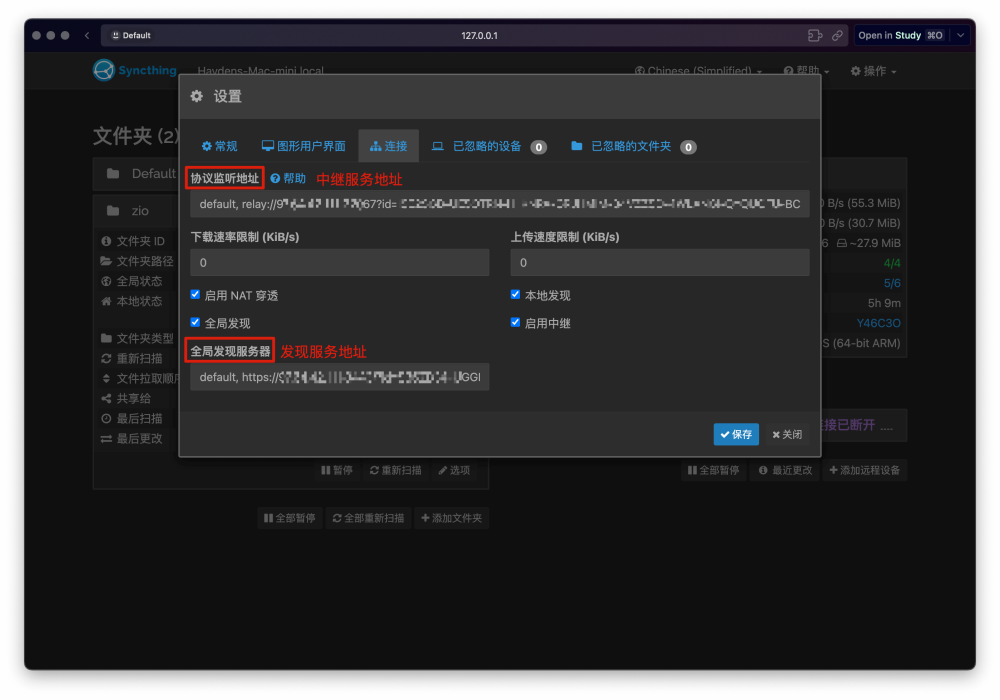Toggle the 启用中继 checkbox off
The width and height of the screenshot is (1000, 700).
click(x=516, y=321)
